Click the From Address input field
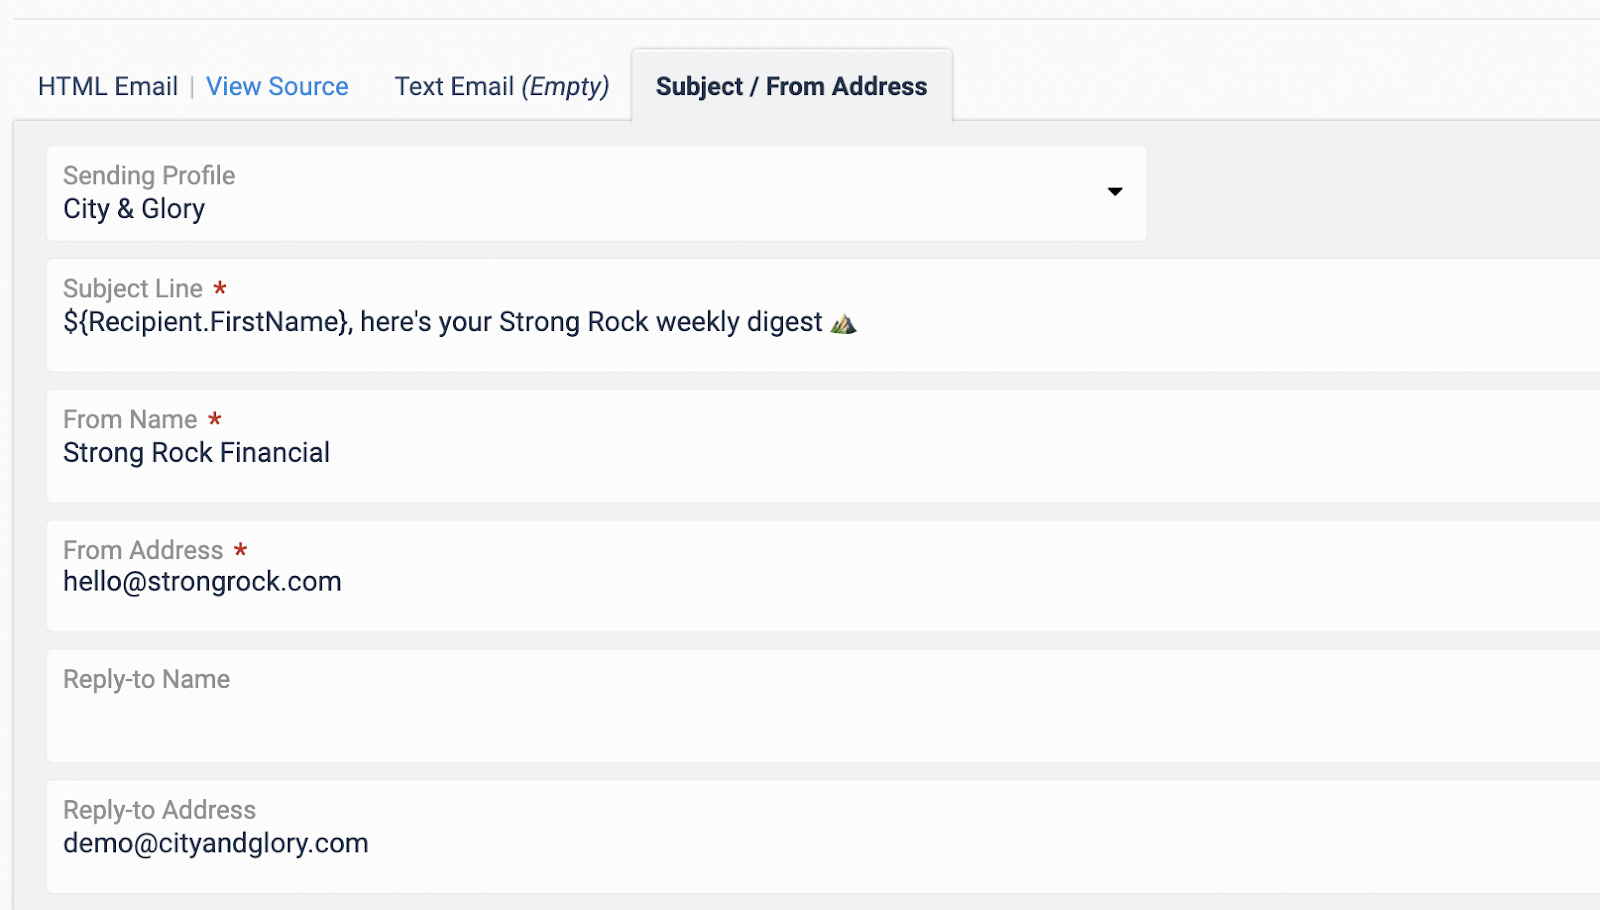 click(x=823, y=576)
